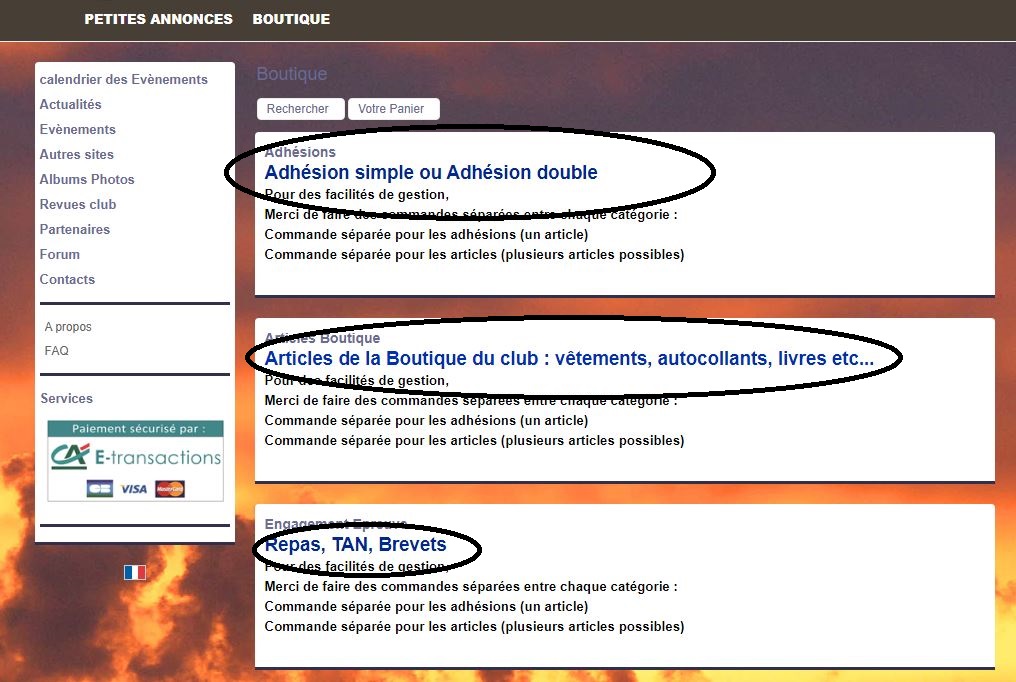Open the Boutique menu item

pyautogui.click(x=291, y=19)
